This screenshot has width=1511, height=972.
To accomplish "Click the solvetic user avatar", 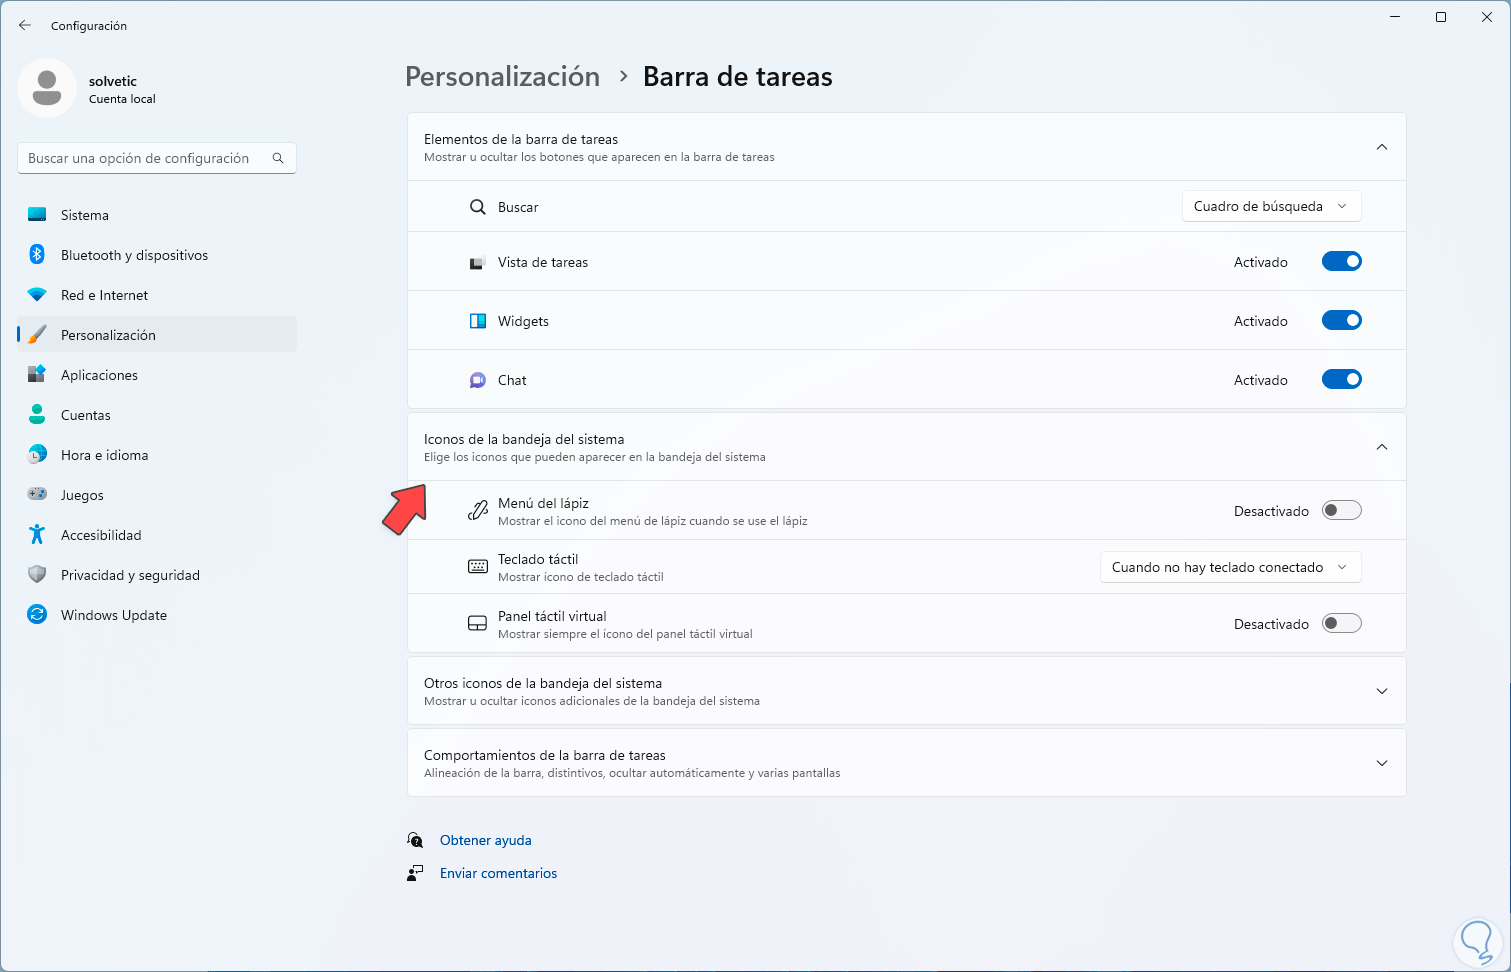I will (47, 88).
